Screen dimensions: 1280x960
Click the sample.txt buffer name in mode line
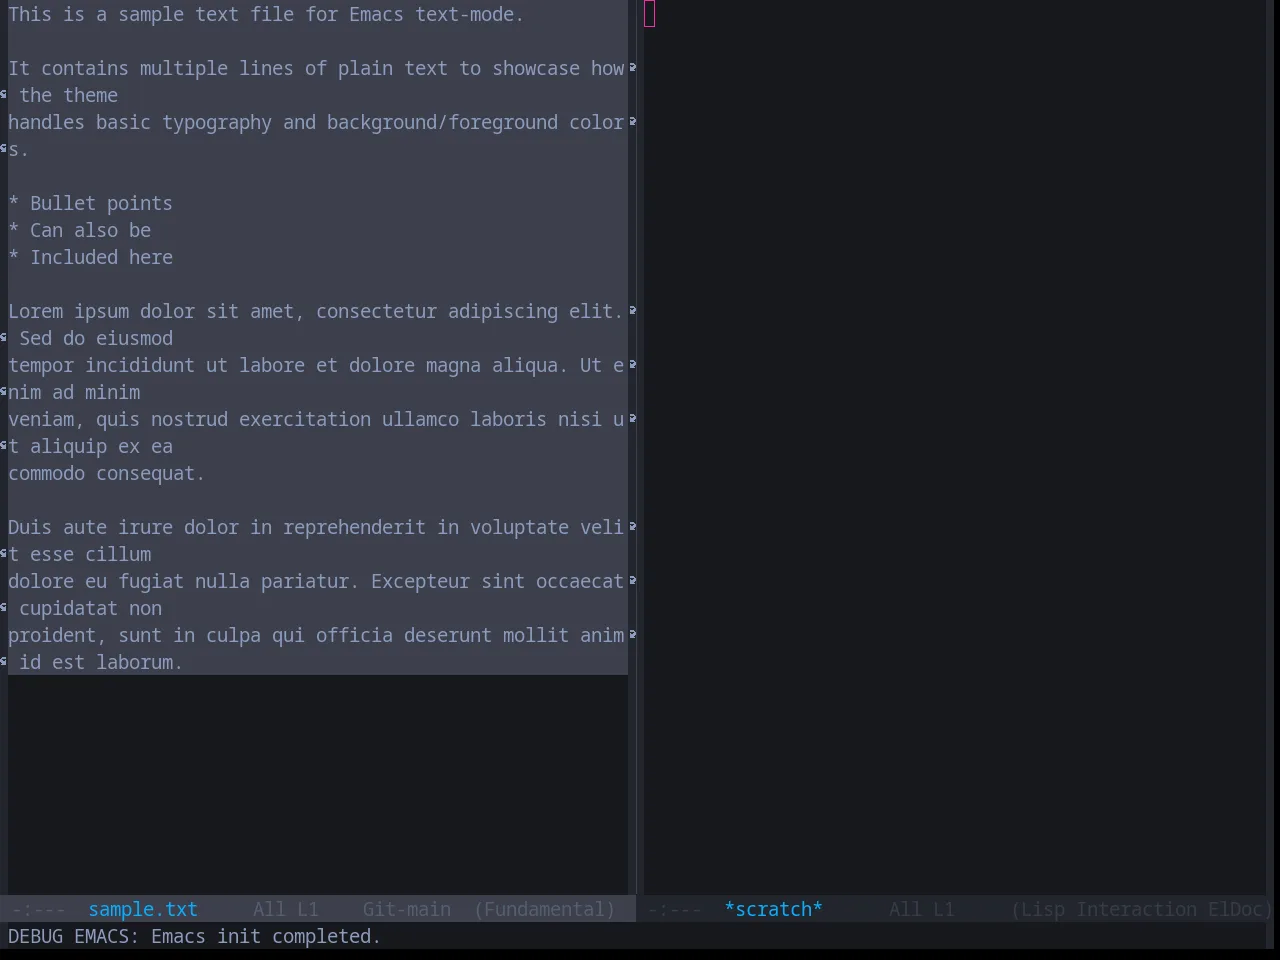click(143, 909)
